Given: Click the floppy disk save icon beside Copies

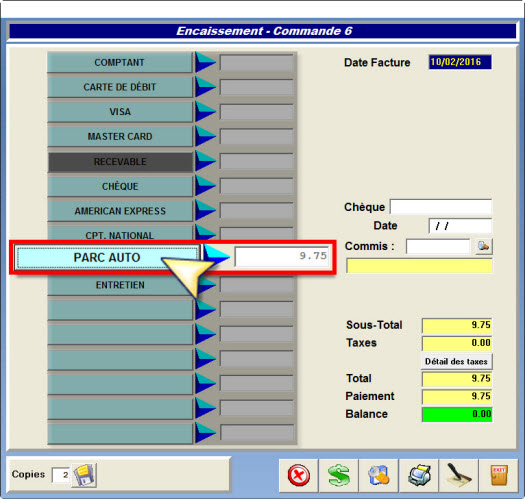Looking at the screenshot, I should tap(84, 475).
